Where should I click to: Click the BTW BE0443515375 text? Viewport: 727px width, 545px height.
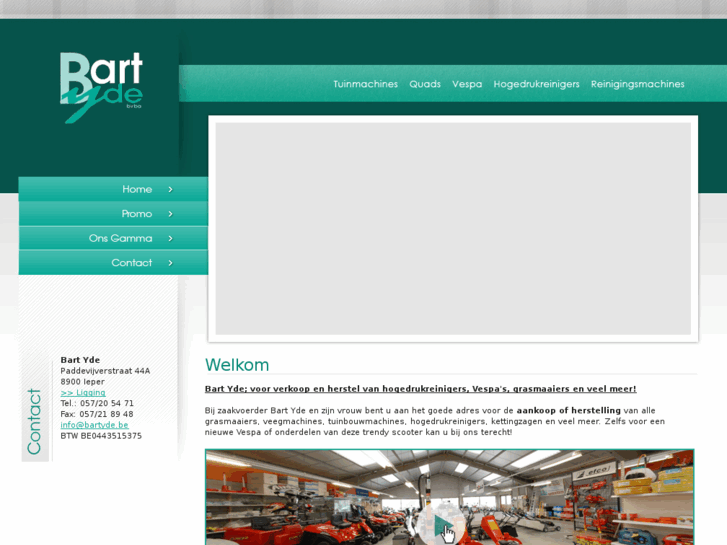[x=101, y=436]
